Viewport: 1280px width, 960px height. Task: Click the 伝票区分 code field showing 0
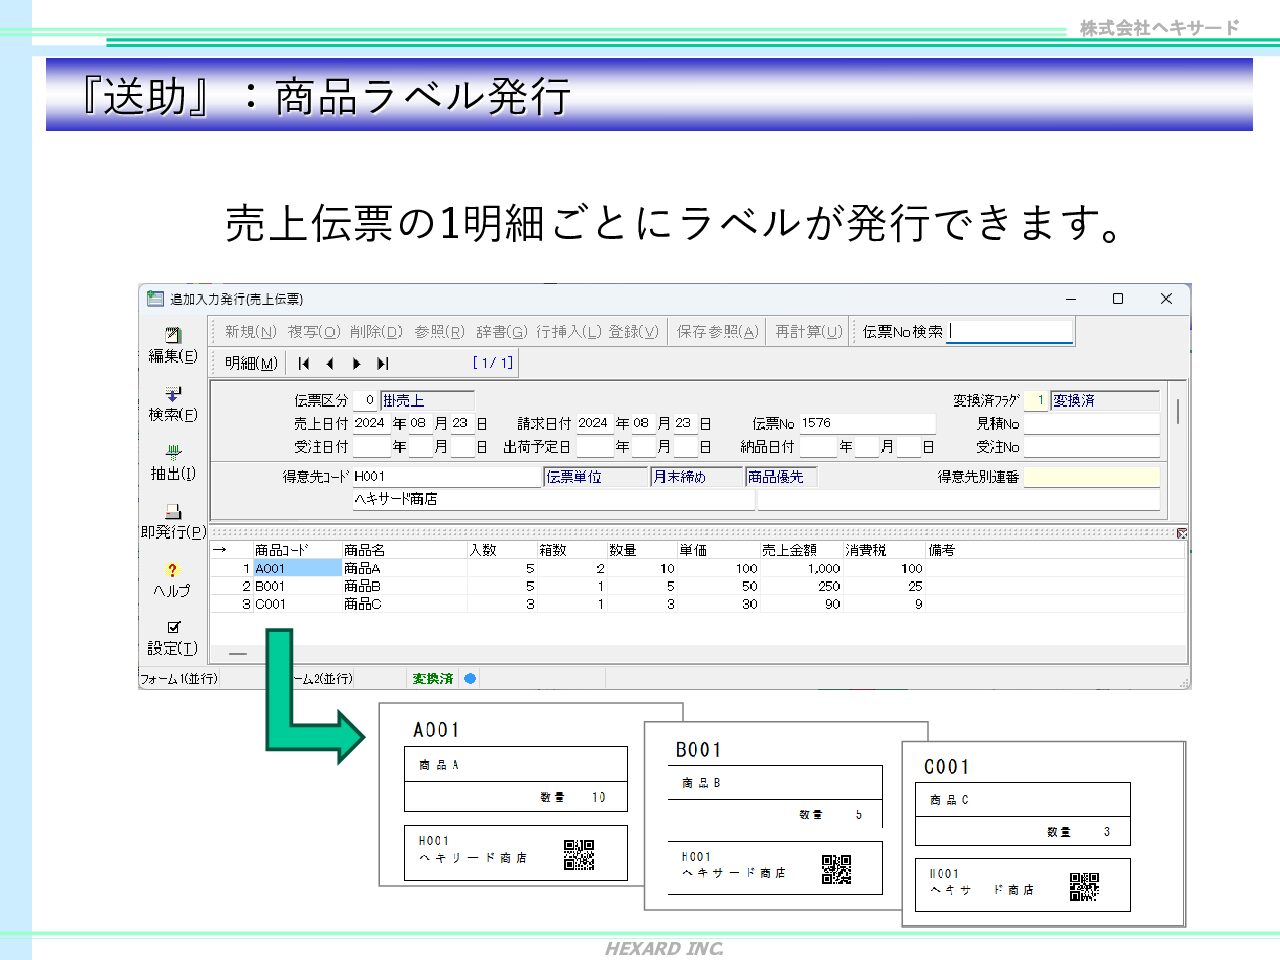pos(366,400)
